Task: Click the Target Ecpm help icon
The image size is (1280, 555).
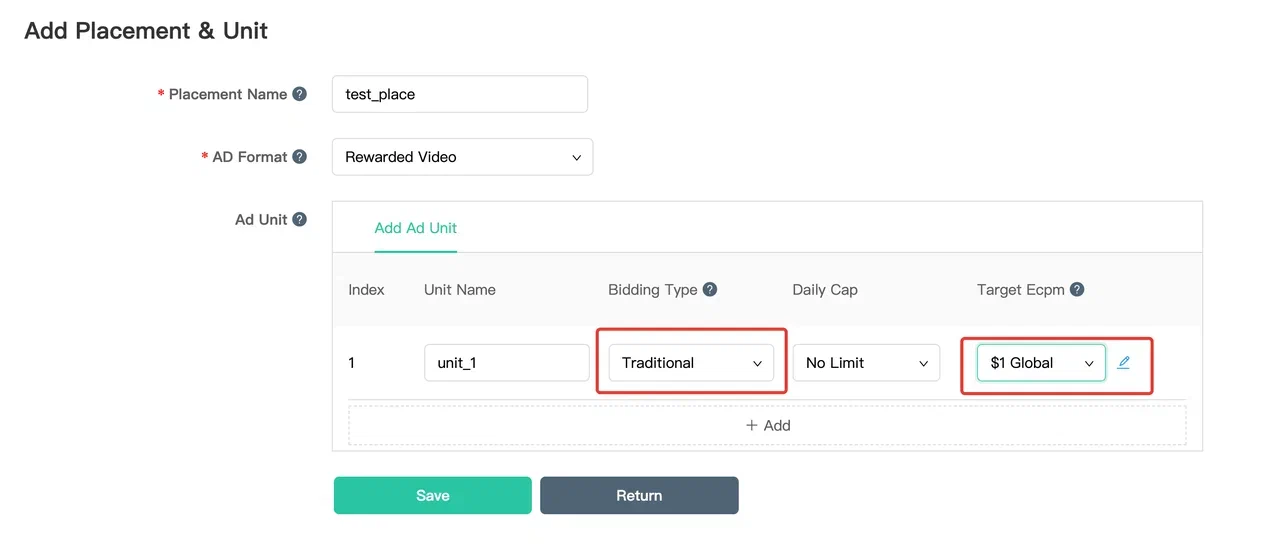Action: click(x=1077, y=290)
